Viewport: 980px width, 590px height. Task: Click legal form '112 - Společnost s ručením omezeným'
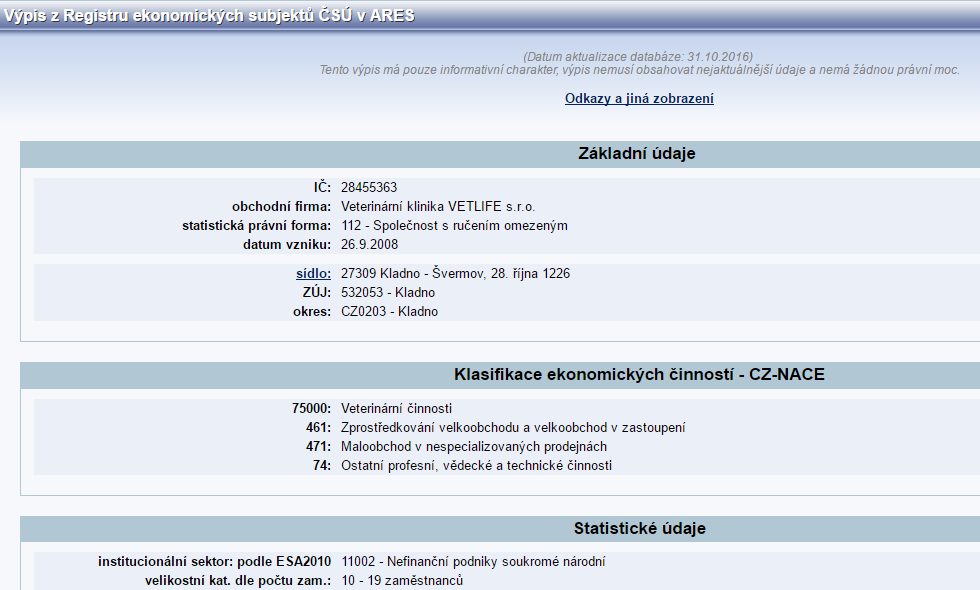[x=454, y=226]
